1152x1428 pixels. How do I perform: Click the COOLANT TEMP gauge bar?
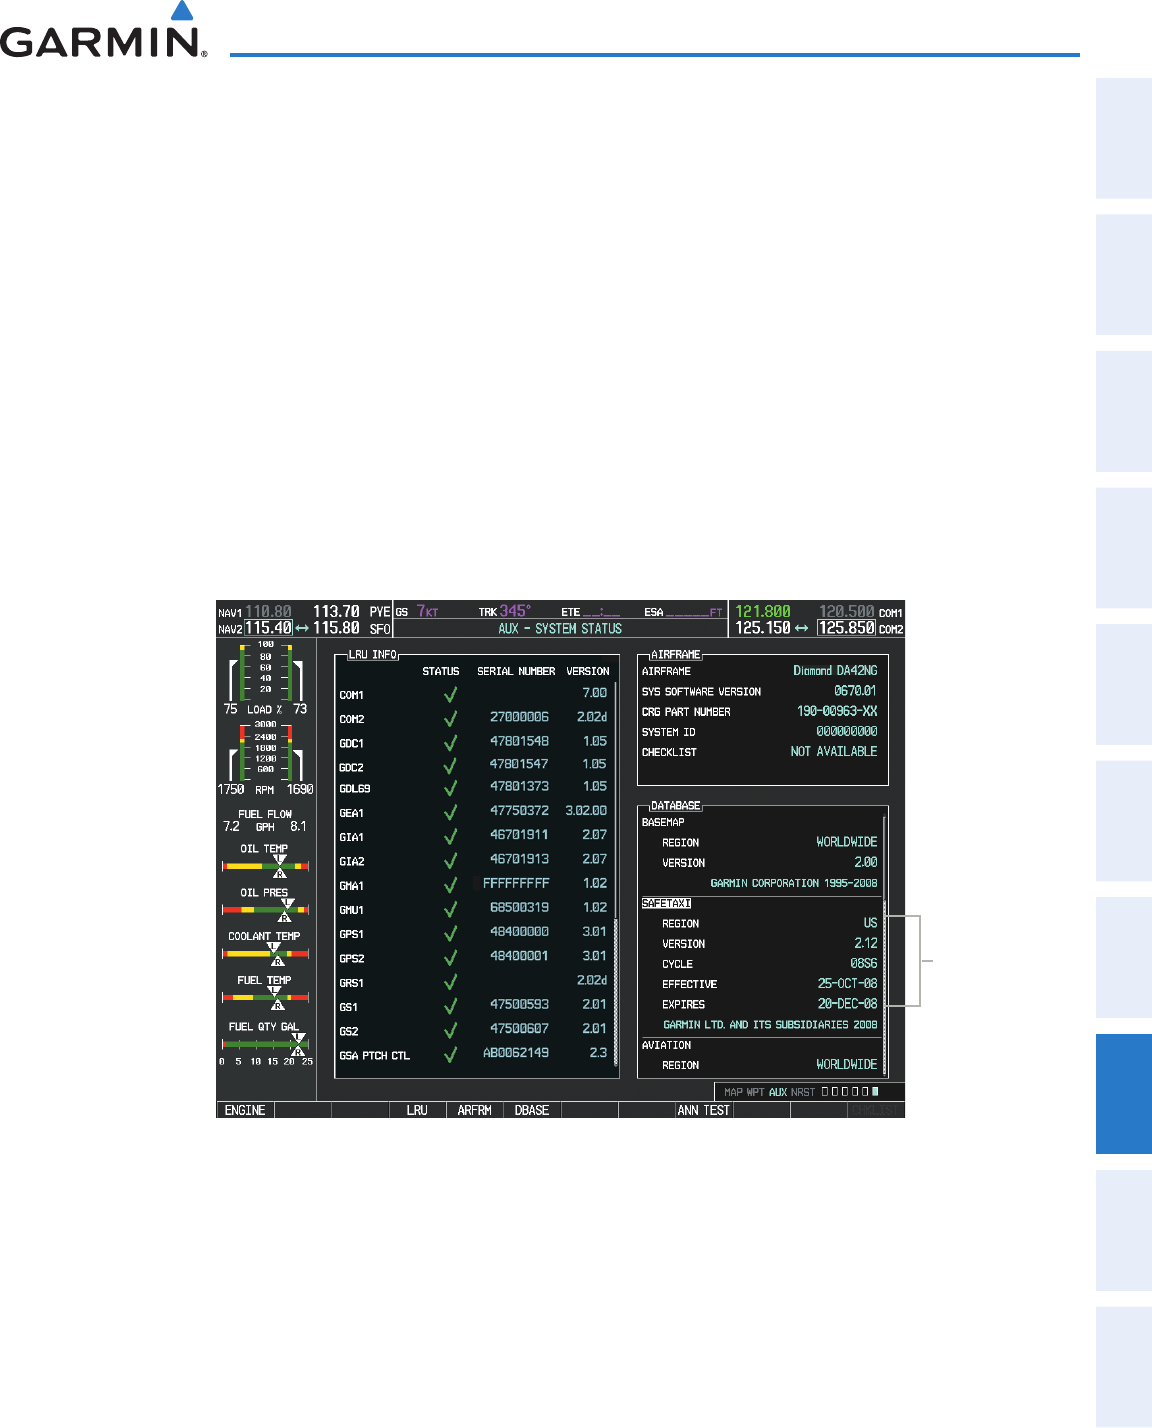(x=265, y=954)
